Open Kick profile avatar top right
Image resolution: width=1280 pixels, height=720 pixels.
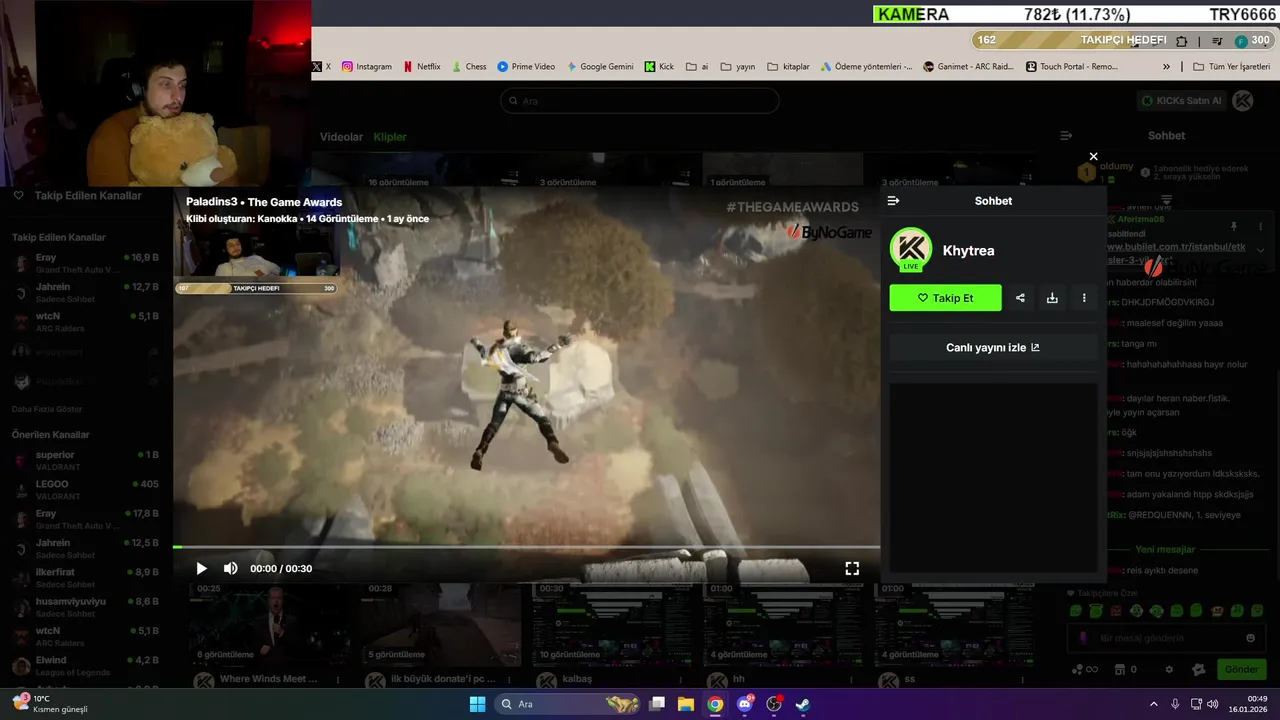point(1242,101)
